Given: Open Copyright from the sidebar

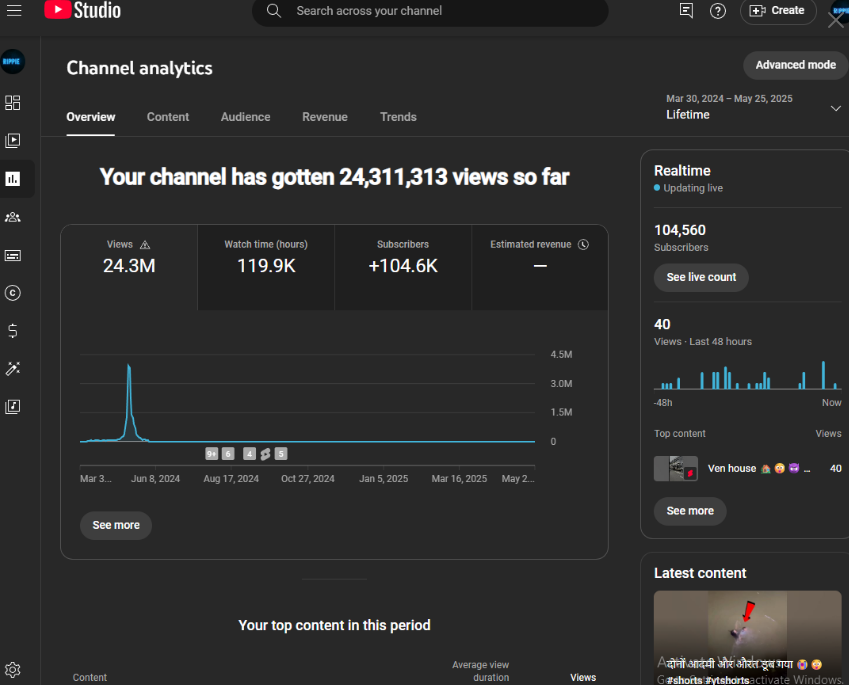Looking at the screenshot, I should point(12,293).
